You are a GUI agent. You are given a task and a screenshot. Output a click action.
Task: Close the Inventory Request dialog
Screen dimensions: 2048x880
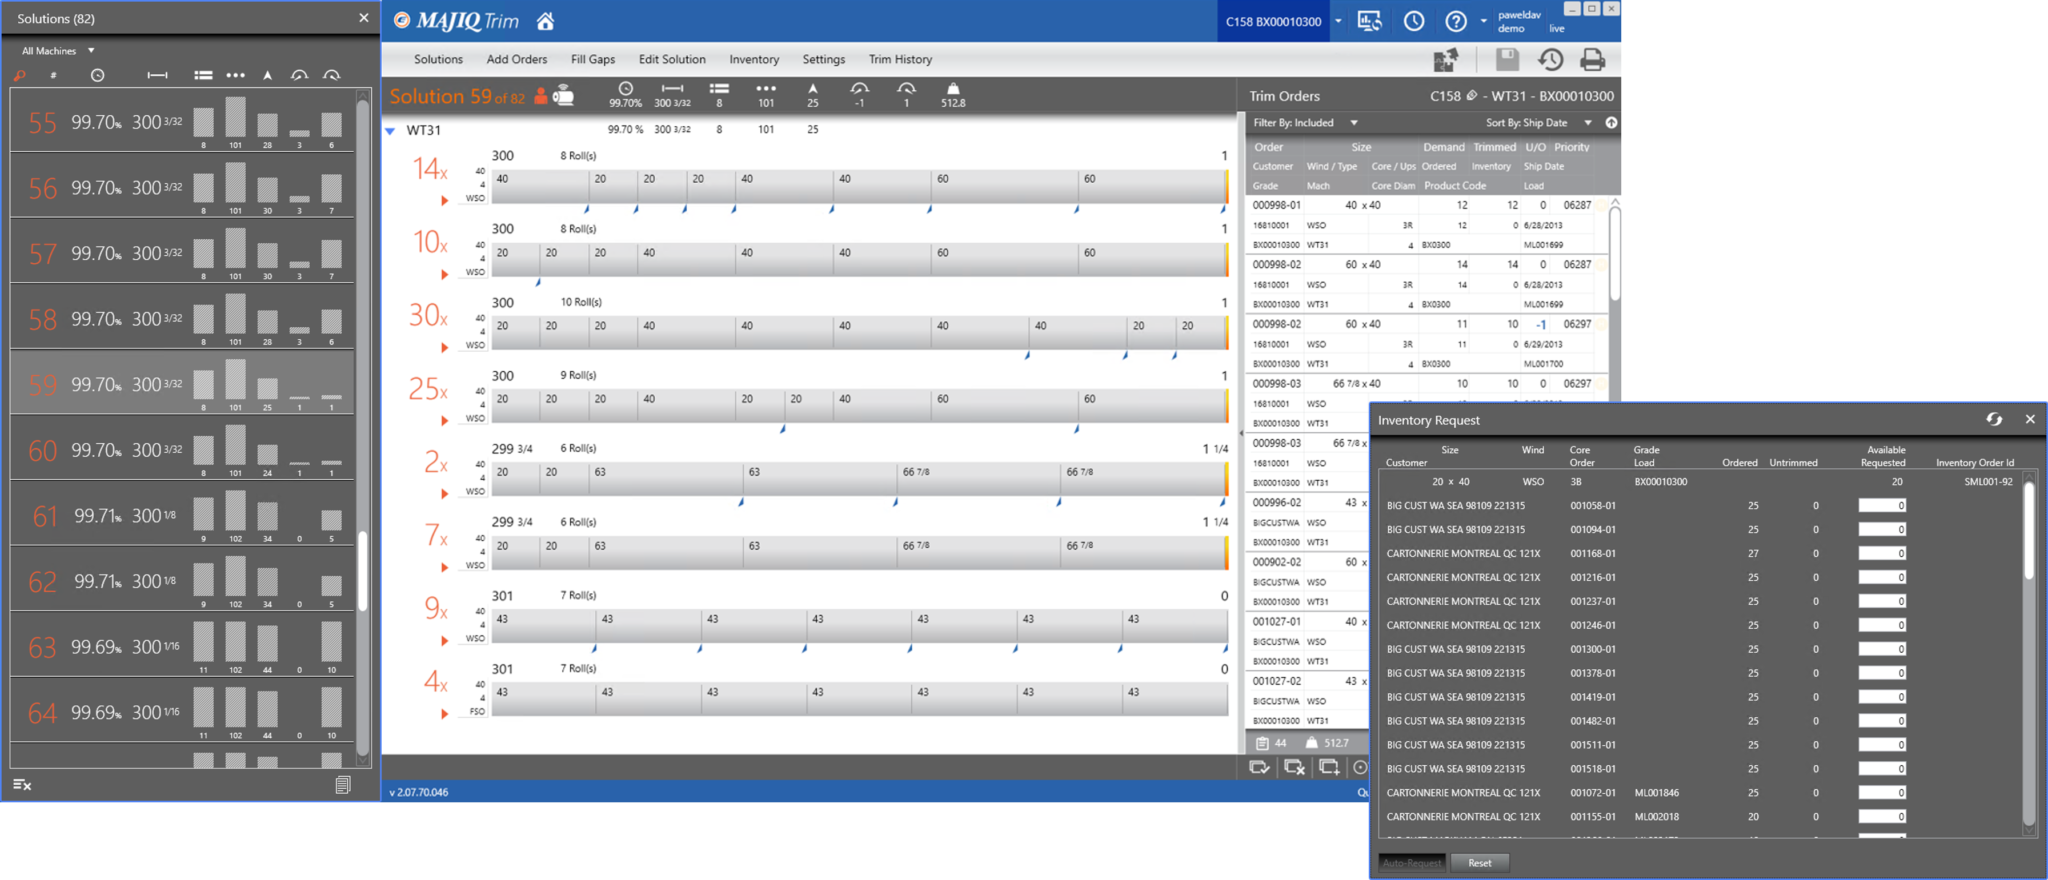(2030, 420)
